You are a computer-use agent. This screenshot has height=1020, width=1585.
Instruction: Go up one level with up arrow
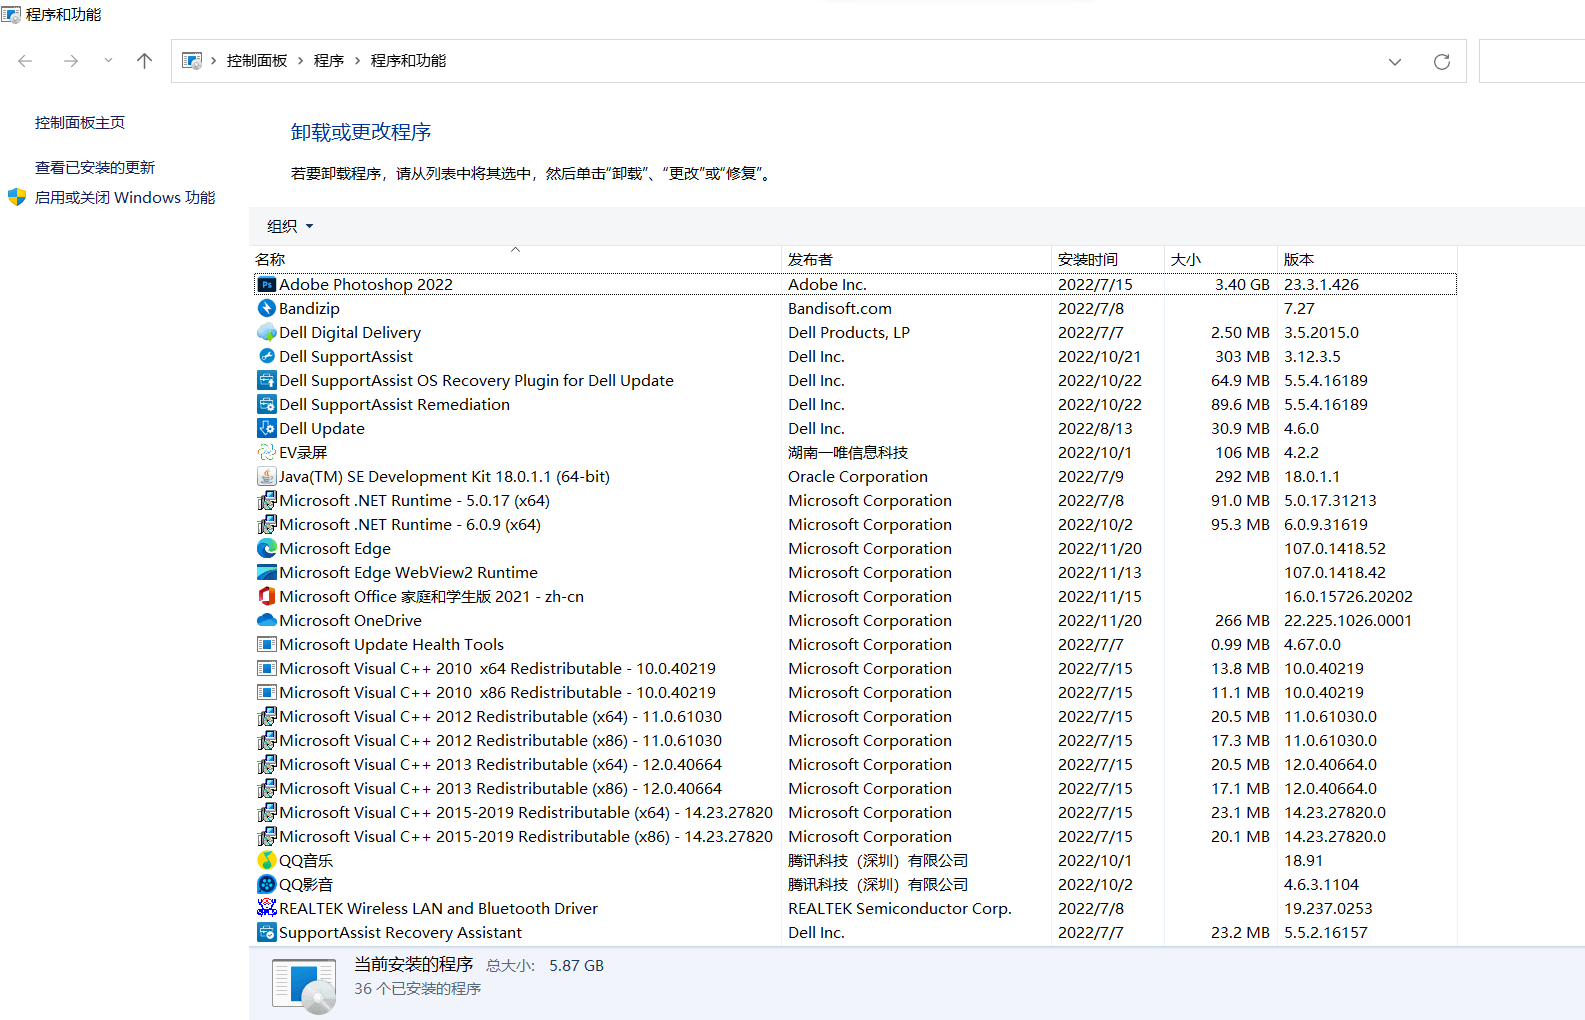point(144,61)
